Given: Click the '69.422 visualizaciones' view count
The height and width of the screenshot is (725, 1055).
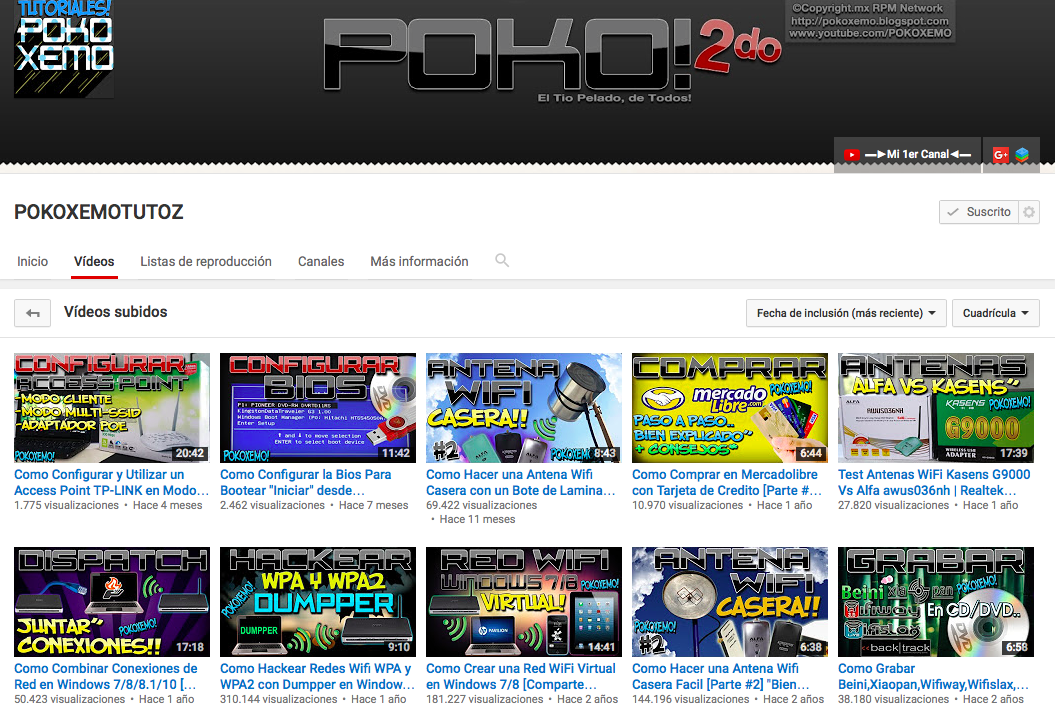Looking at the screenshot, I should point(482,505).
